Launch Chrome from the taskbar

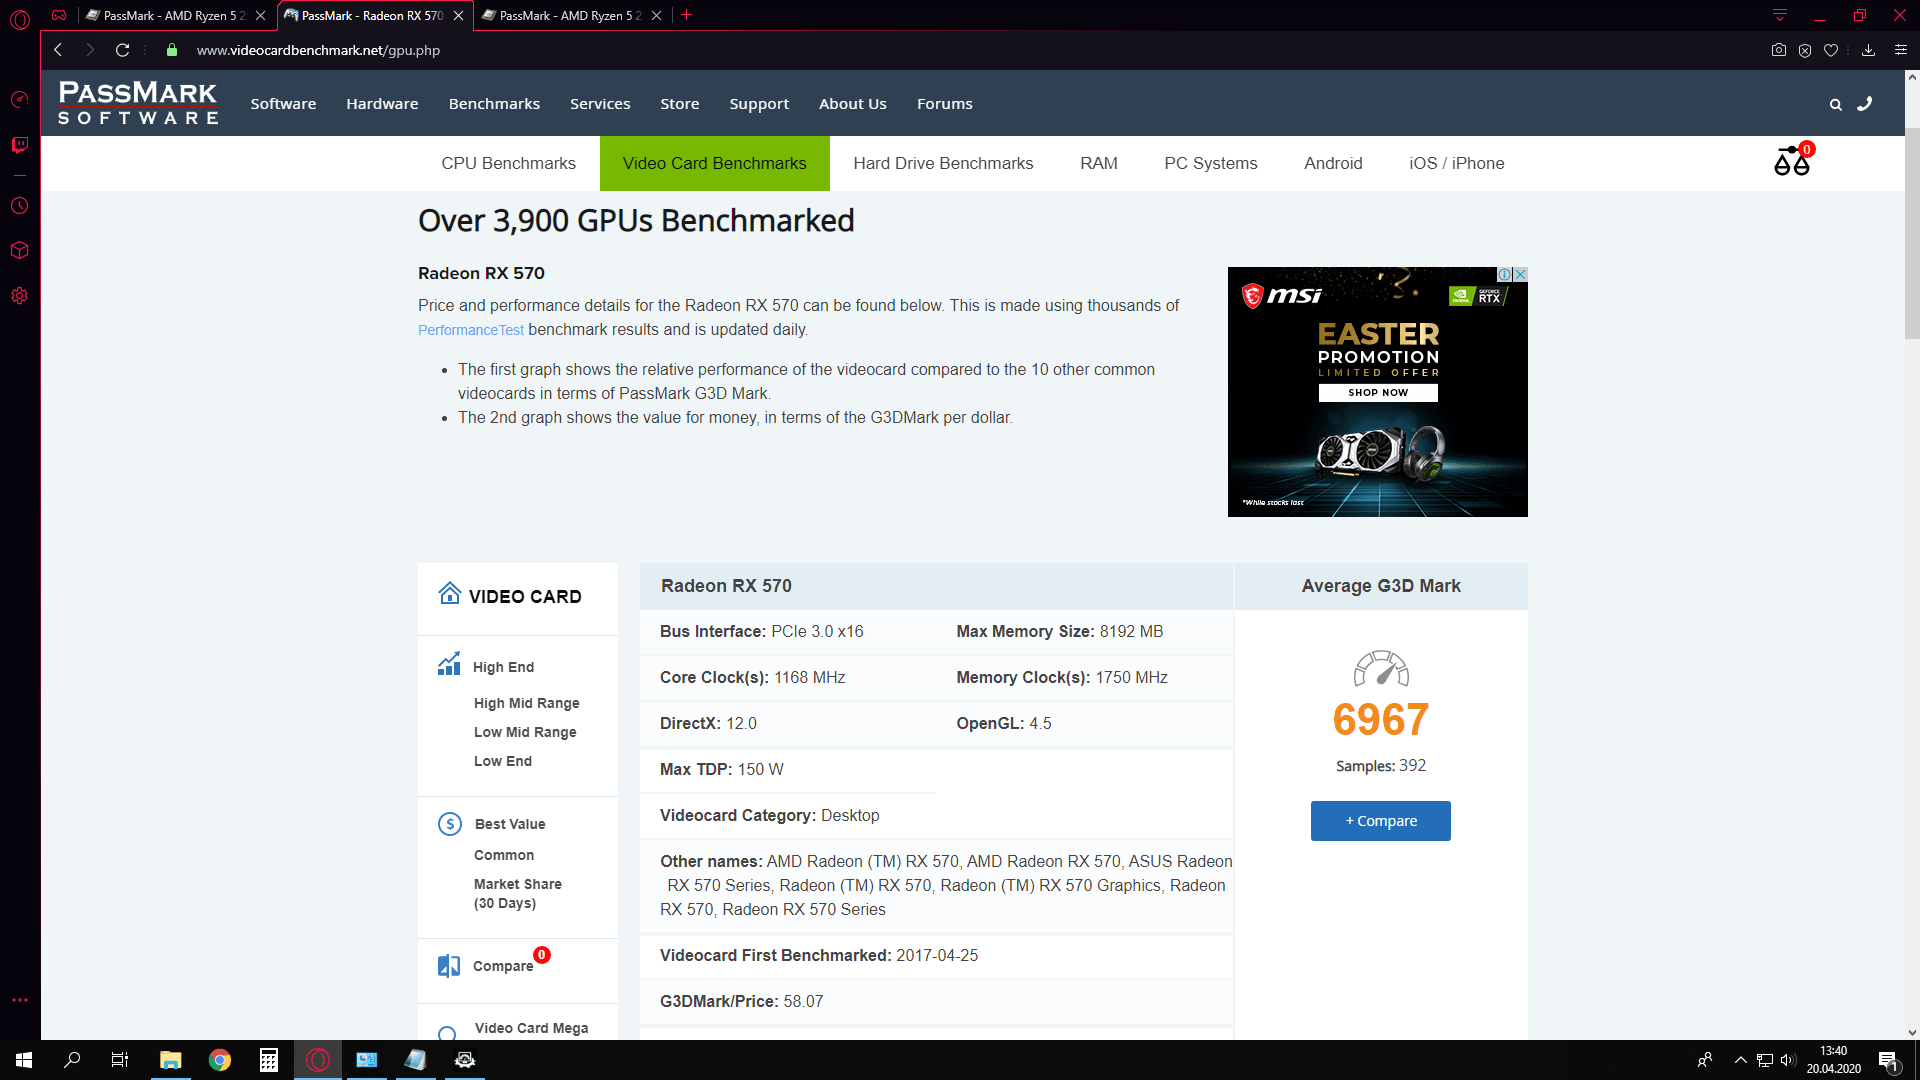[220, 1060]
